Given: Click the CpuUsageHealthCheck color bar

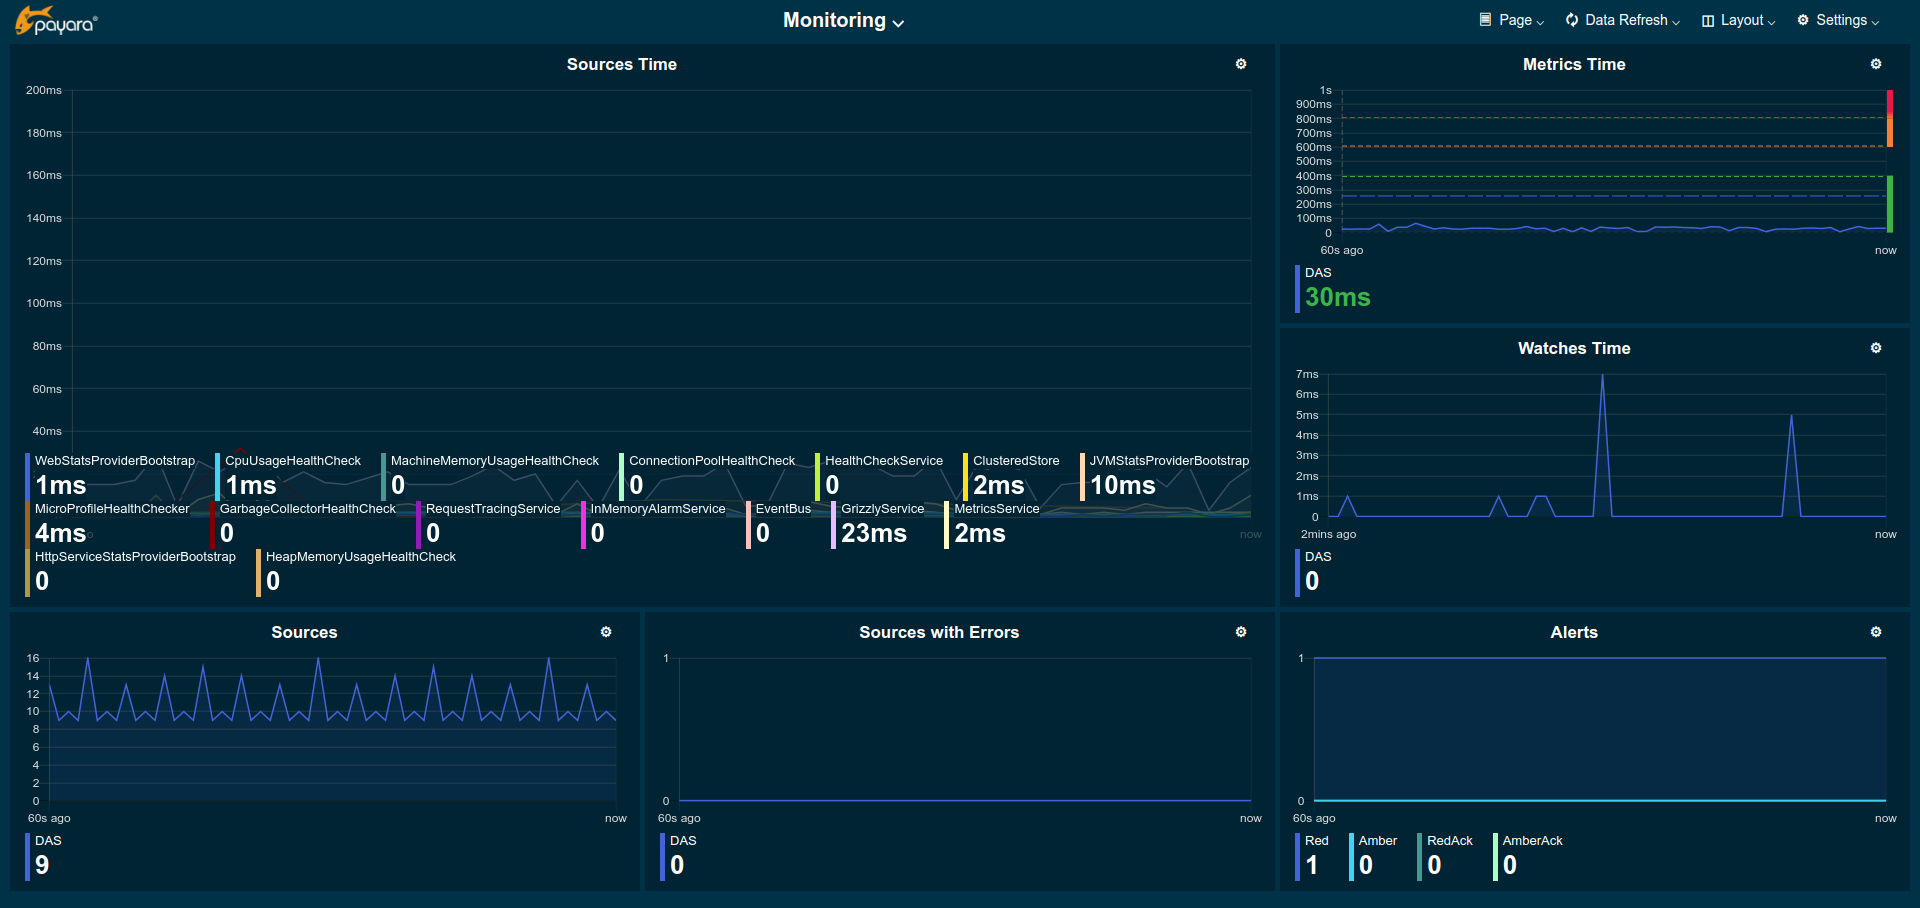Looking at the screenshot, I should tap(218, 477).
